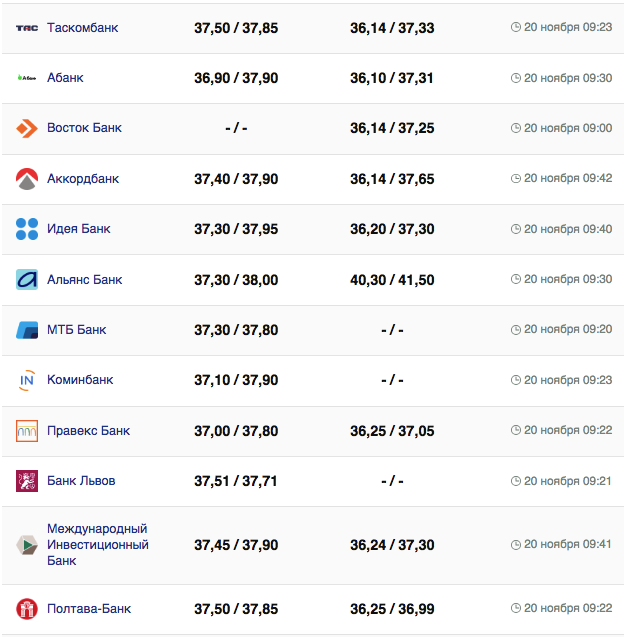Click the МТБ Банк logo icon
Screen dimensions: 624x637
click(27, 330)
